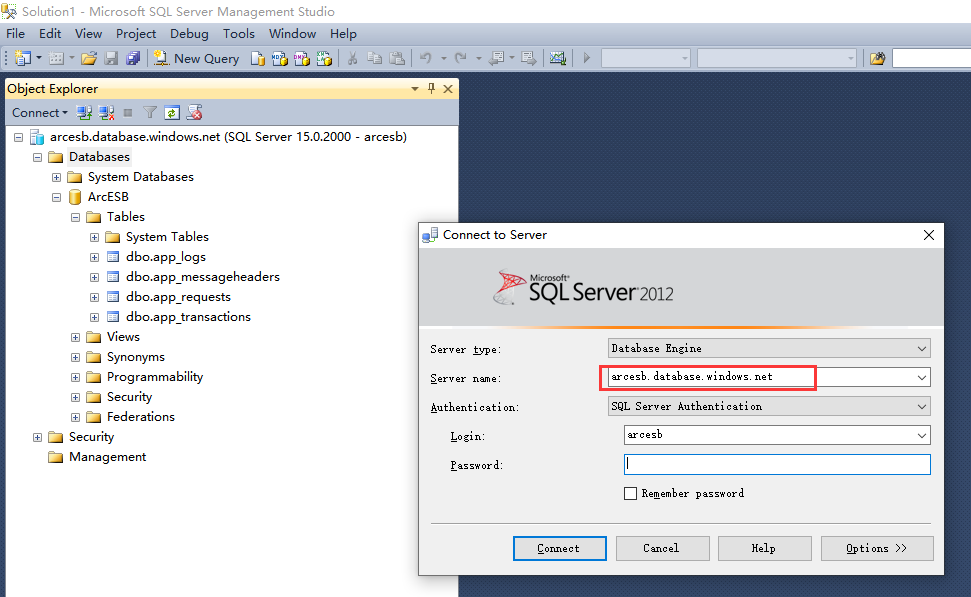Select the Federations folder

(x=141, y=417)
